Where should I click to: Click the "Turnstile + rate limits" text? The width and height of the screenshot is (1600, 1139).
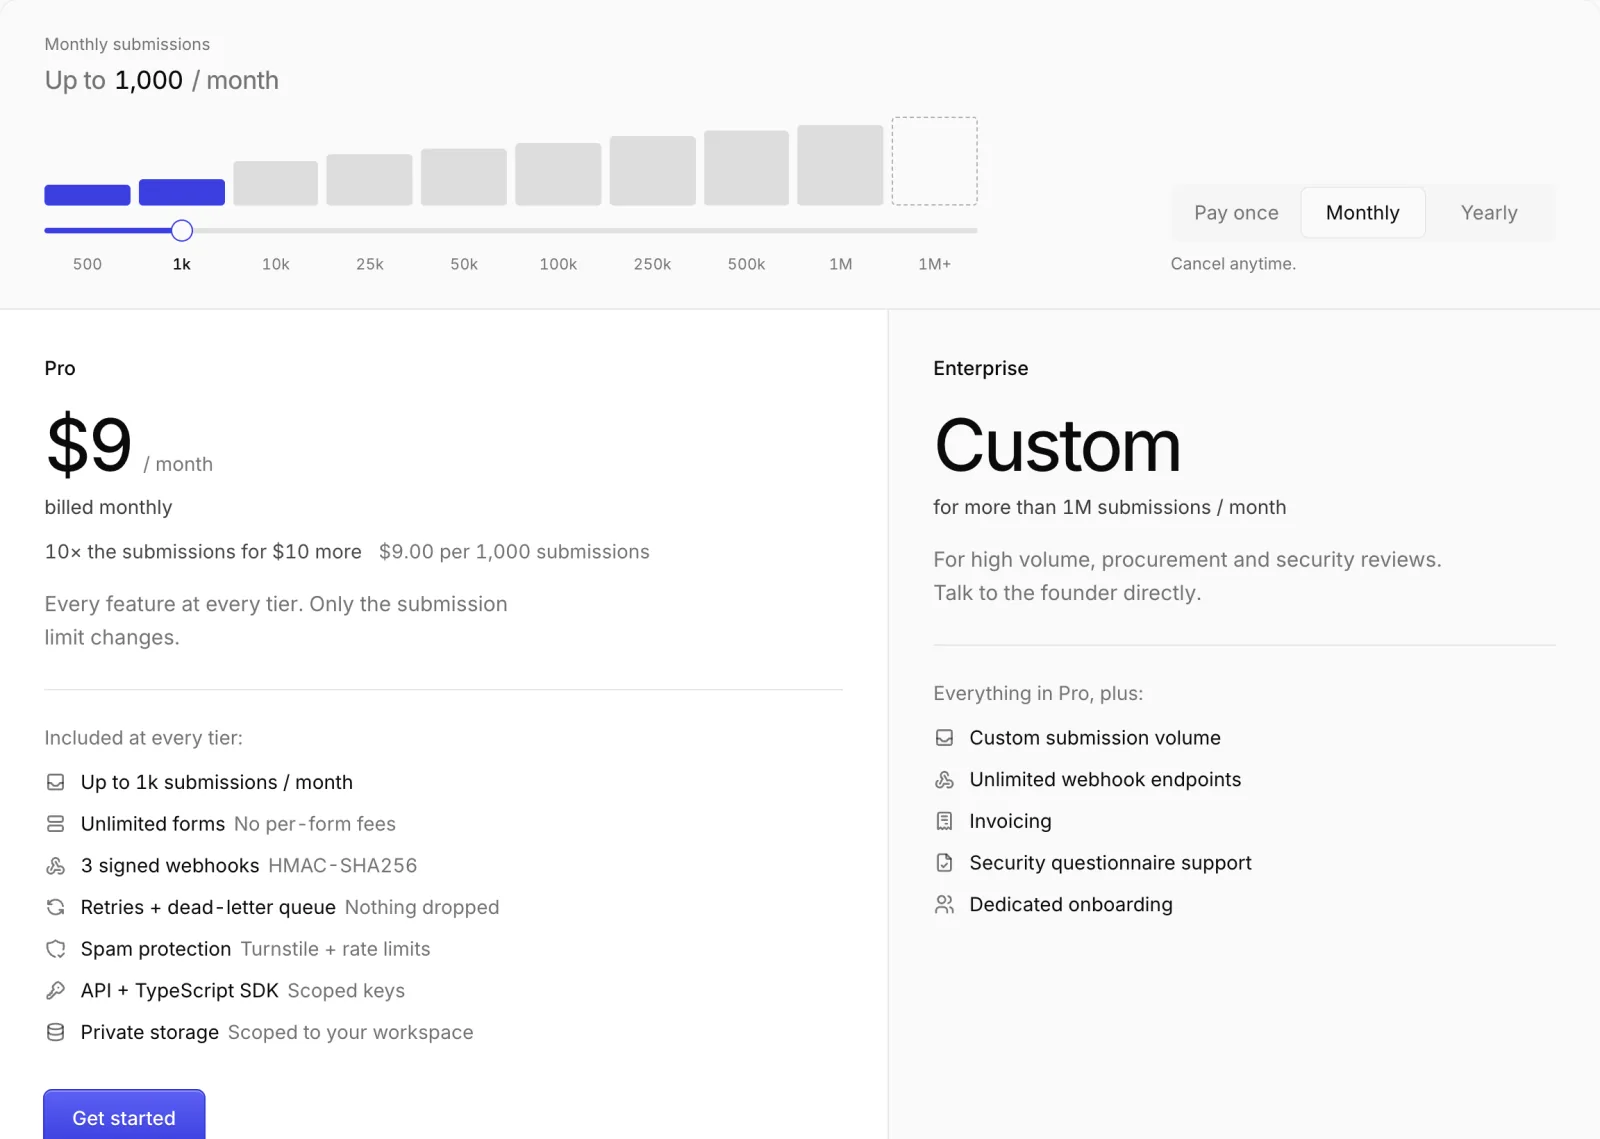point(335,949)
